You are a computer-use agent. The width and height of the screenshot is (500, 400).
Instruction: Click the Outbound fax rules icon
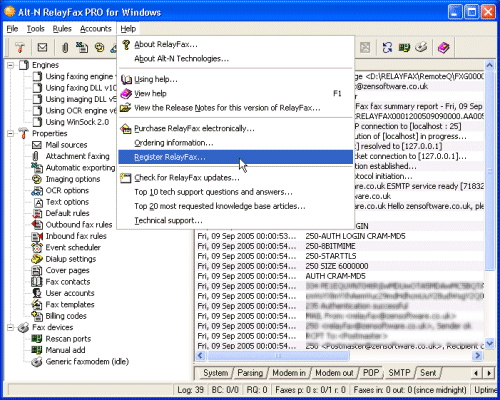coord(37,225)
